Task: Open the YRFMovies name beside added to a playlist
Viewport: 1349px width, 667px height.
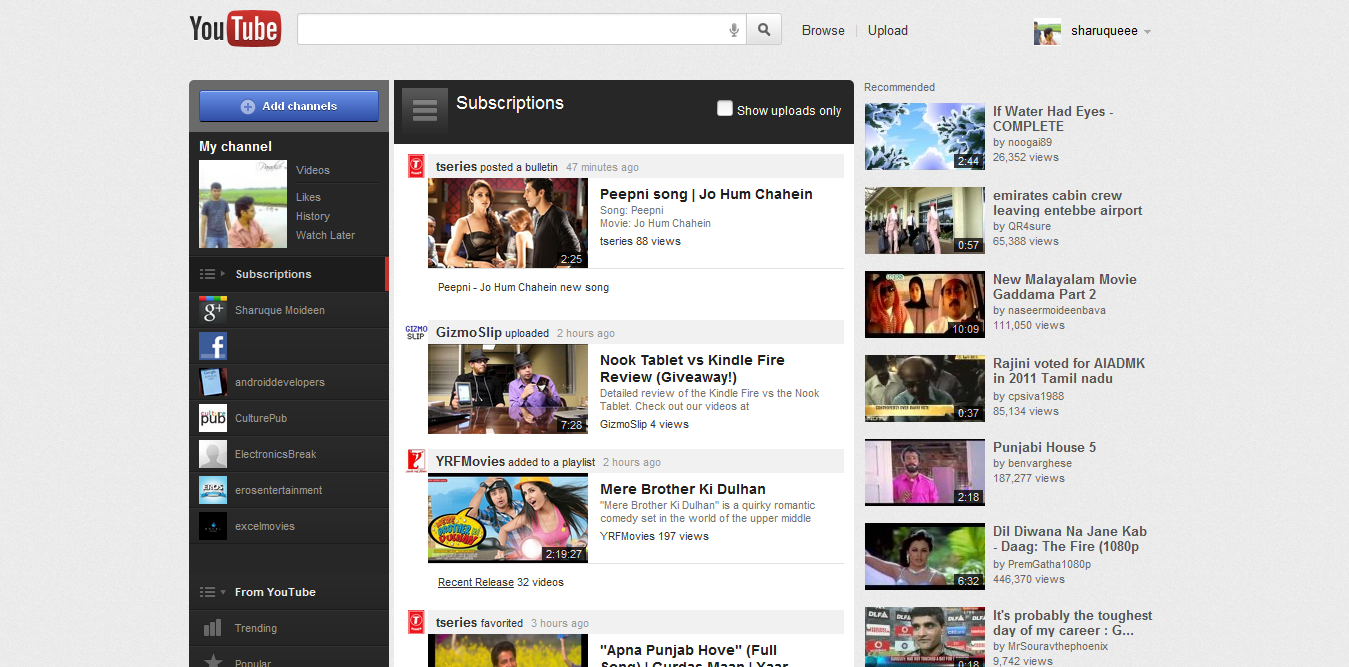Action: (x=471, y=461)
